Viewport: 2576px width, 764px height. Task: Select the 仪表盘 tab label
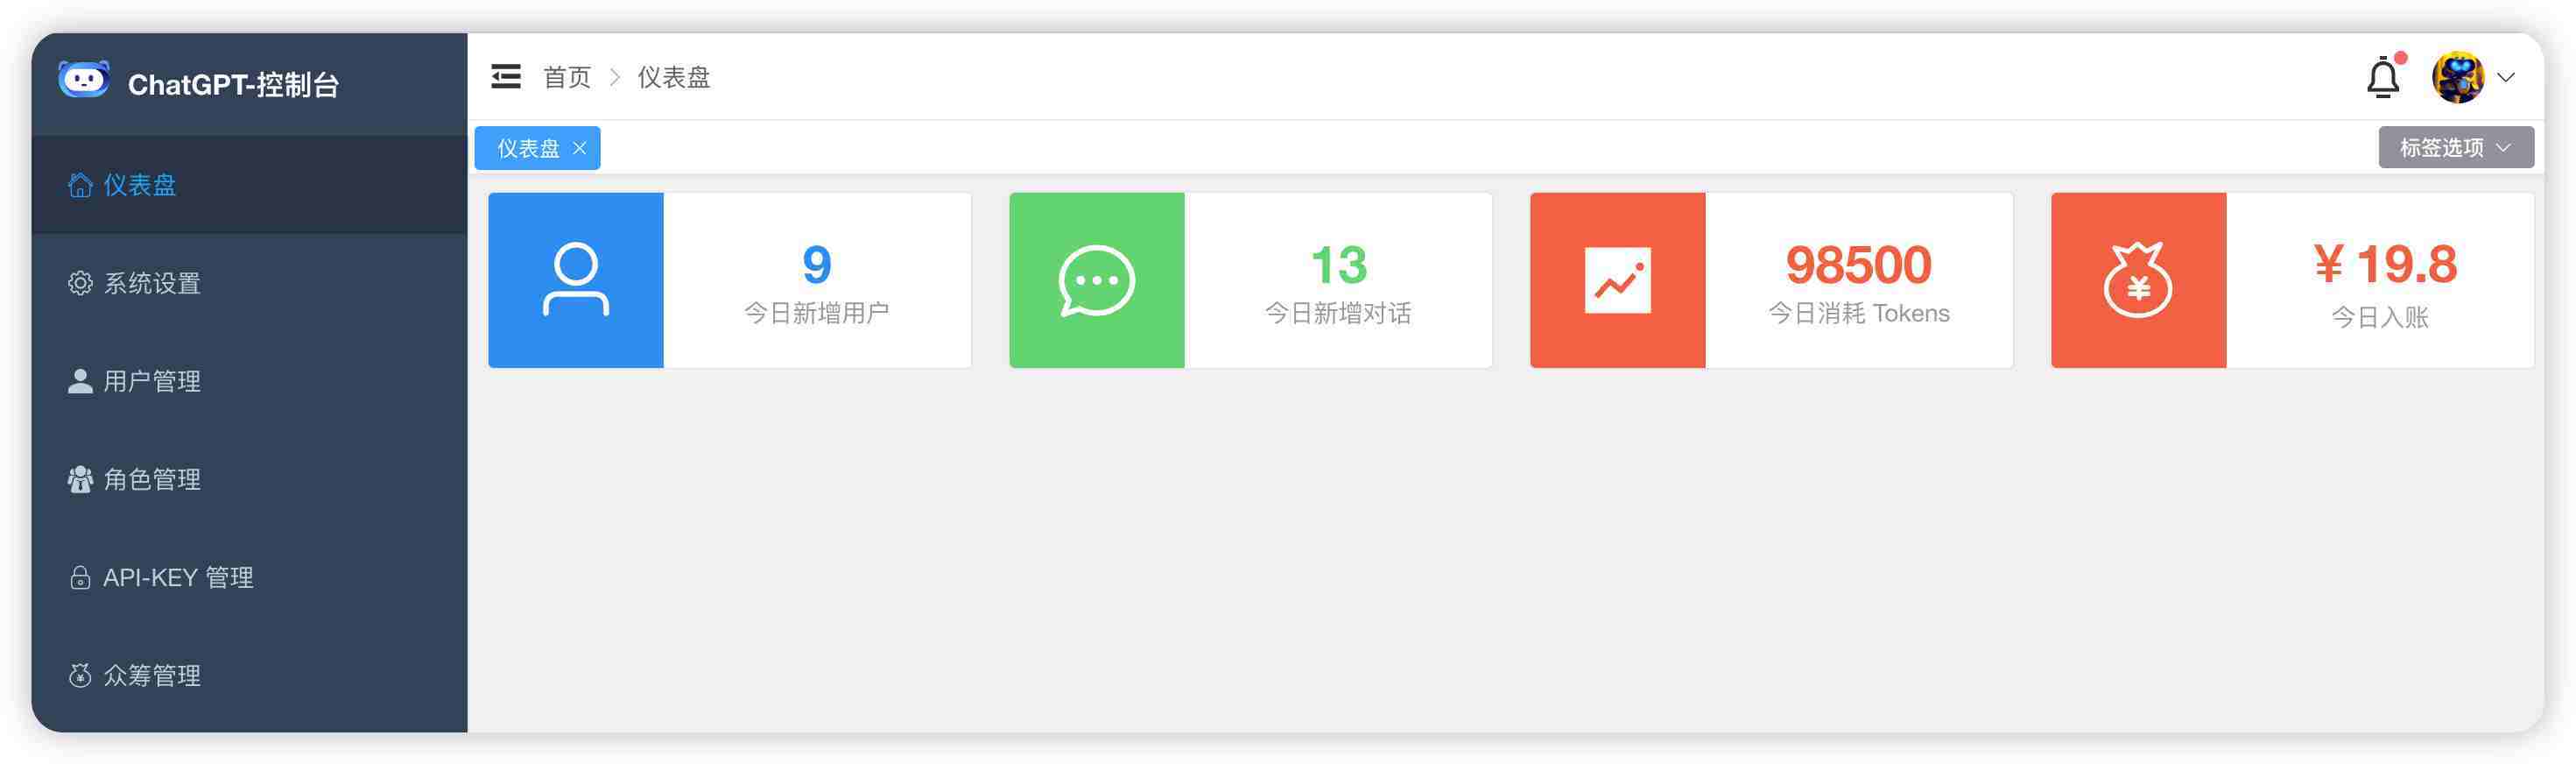(528, 148)
